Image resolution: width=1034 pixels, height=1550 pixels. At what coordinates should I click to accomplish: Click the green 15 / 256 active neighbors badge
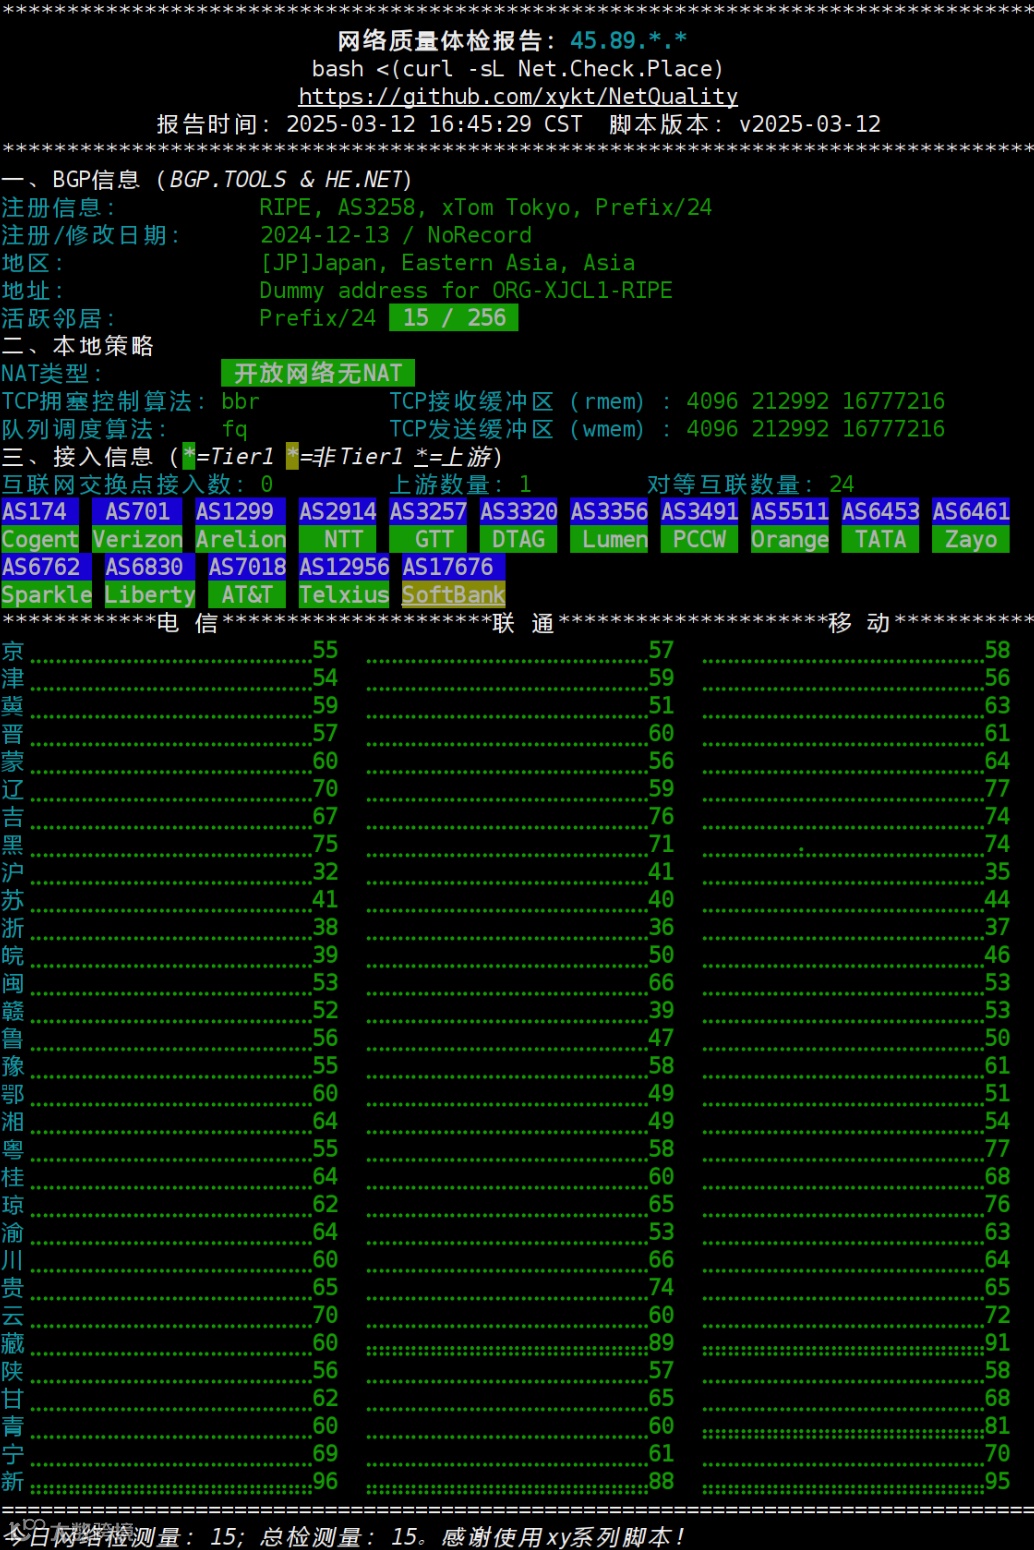pyautogui.click(x=454, y=318)
